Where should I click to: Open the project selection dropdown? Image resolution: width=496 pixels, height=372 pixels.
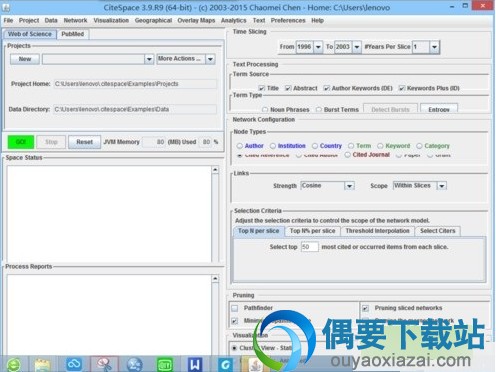[x=149, y=59]
